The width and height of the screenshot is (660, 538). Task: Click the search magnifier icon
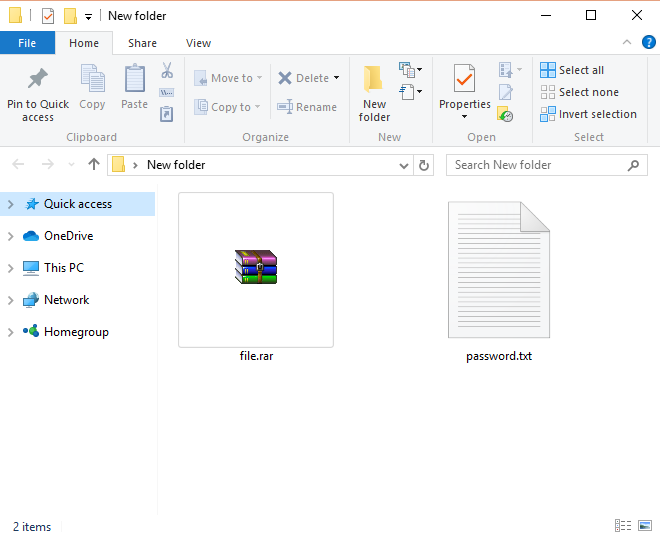(x=633, y=165)
